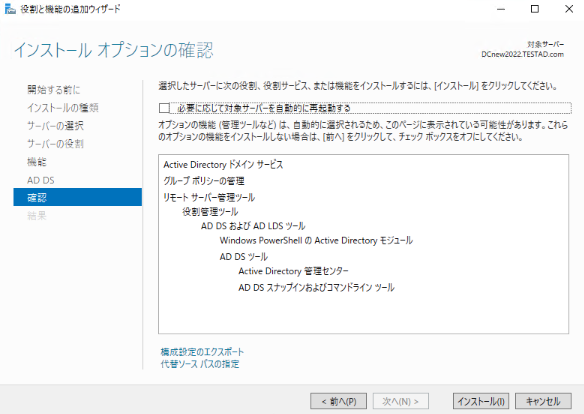This screenshot has height=414, width=584.
Task: Minimize the wizard window
Action: coord(501,9)
